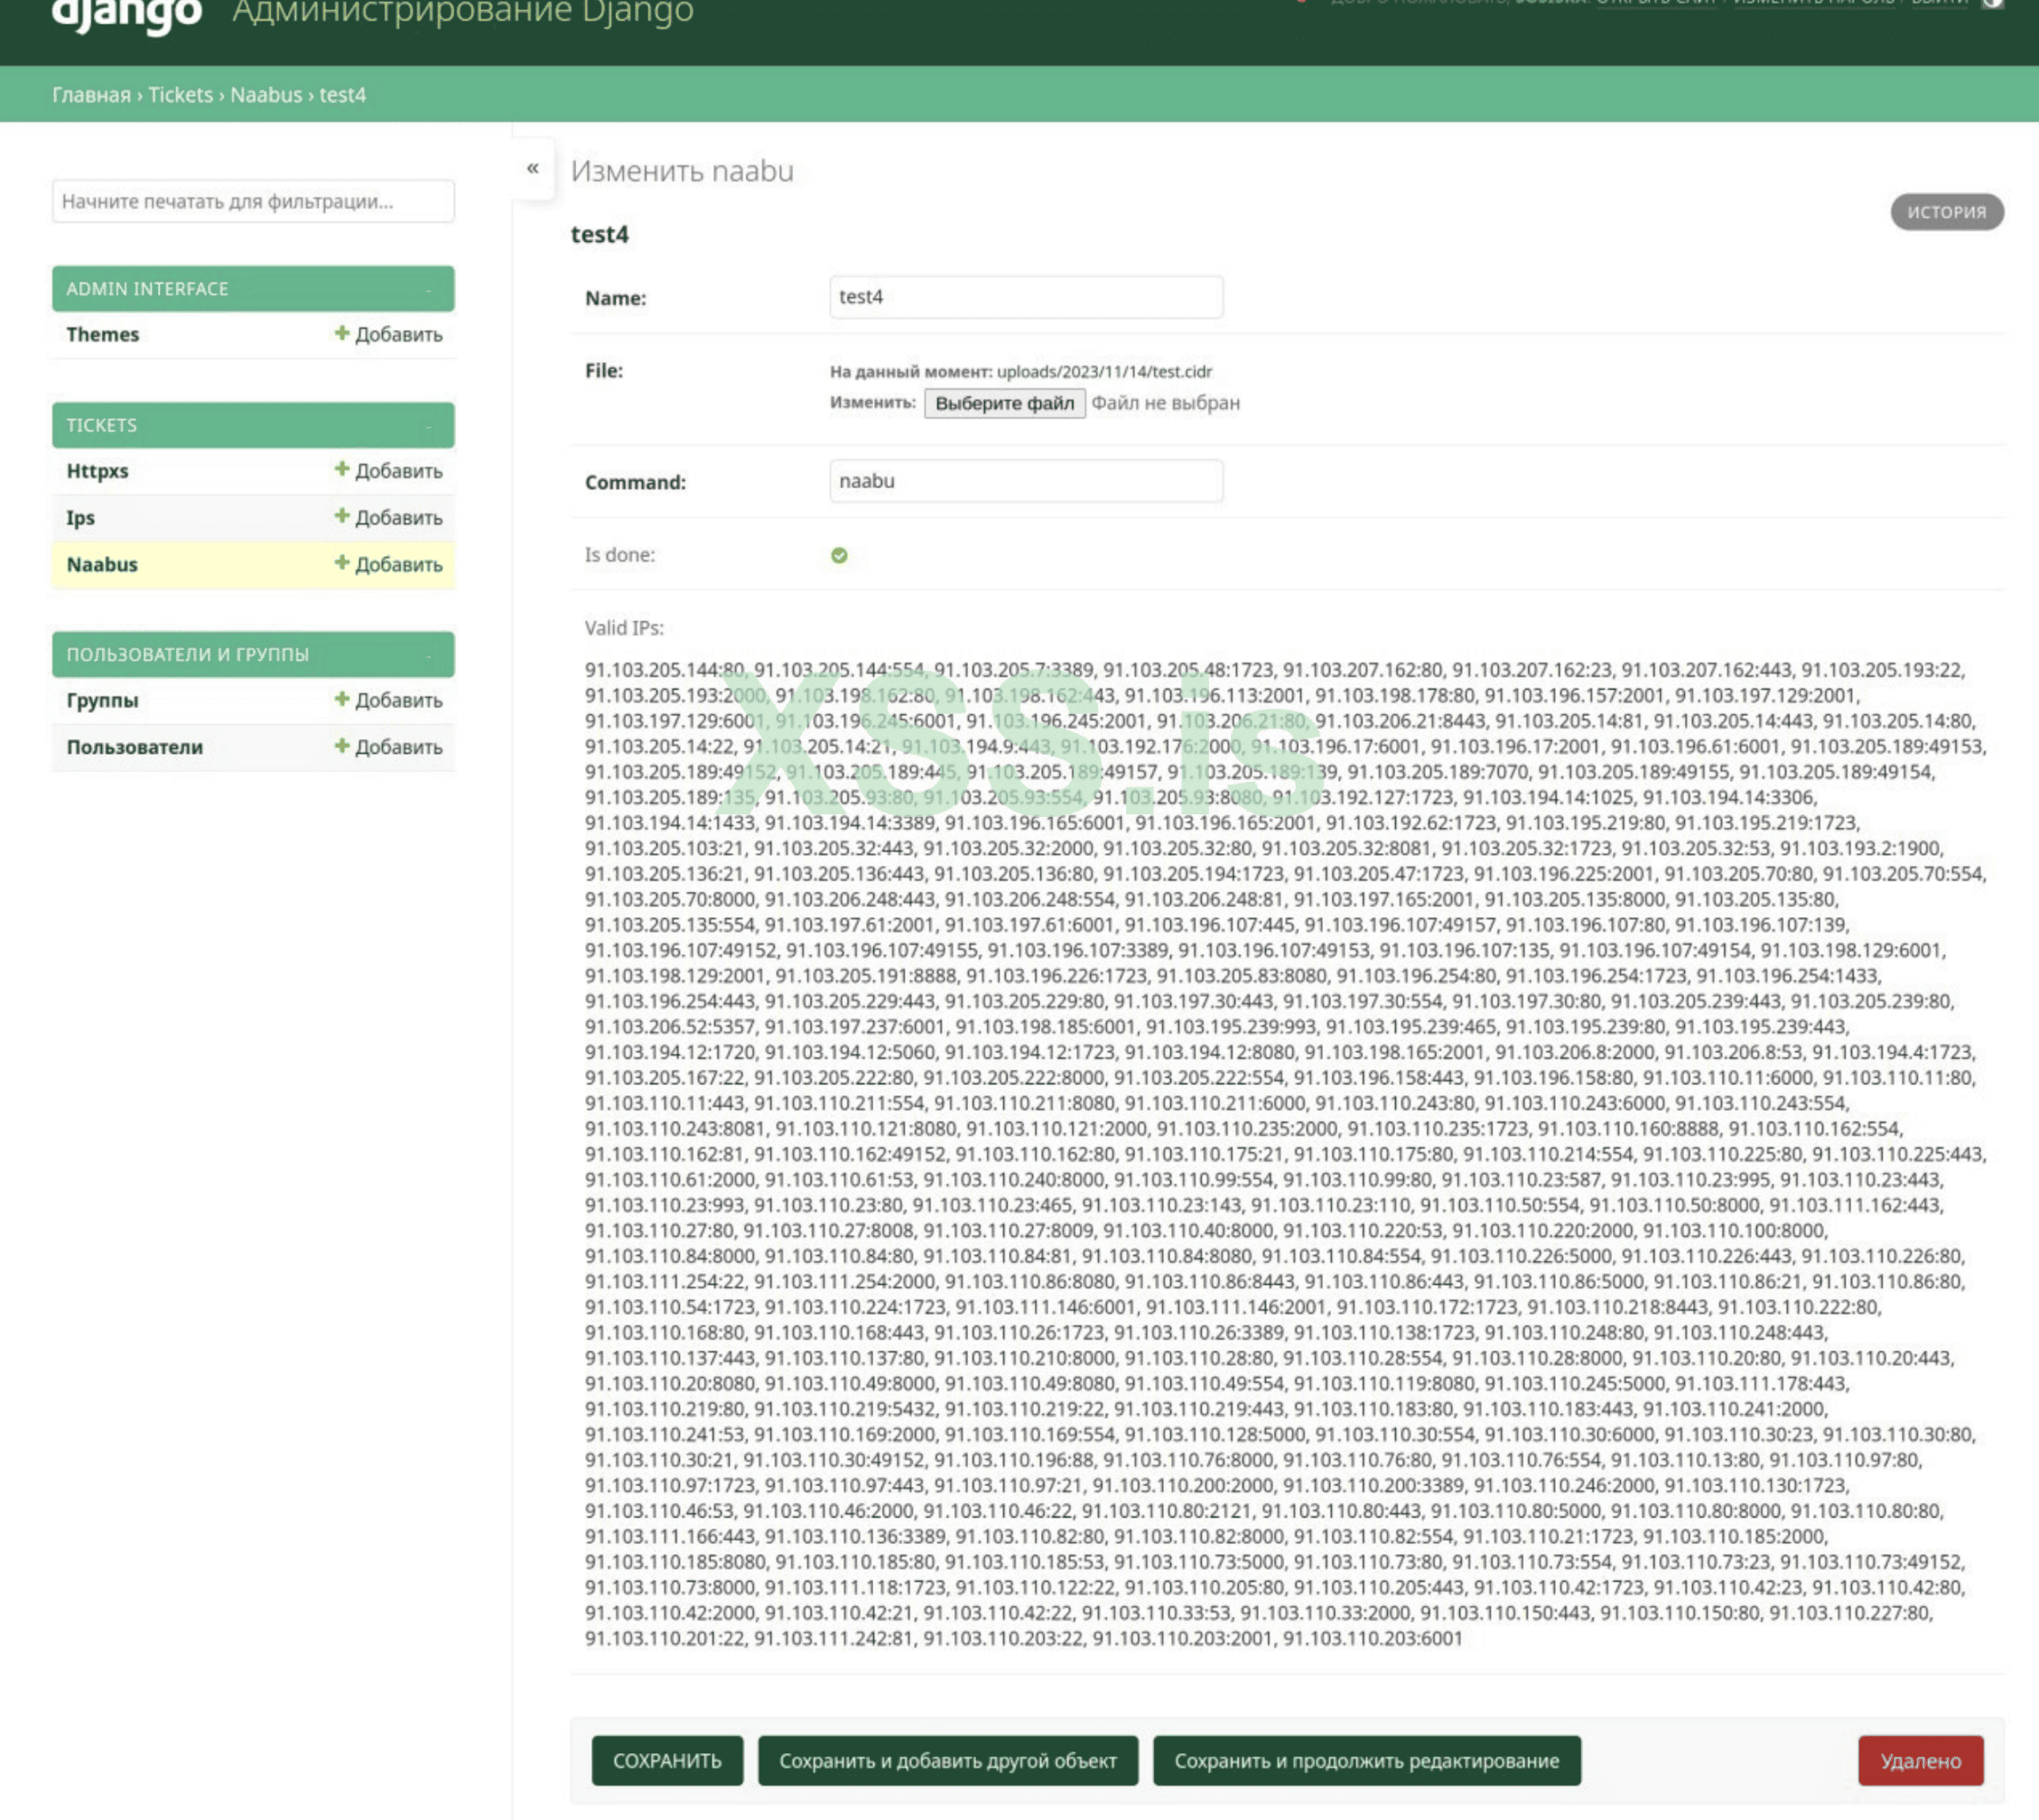
Task: Click the add plus icon for Httpxs
Action: [x=342, y=469]
